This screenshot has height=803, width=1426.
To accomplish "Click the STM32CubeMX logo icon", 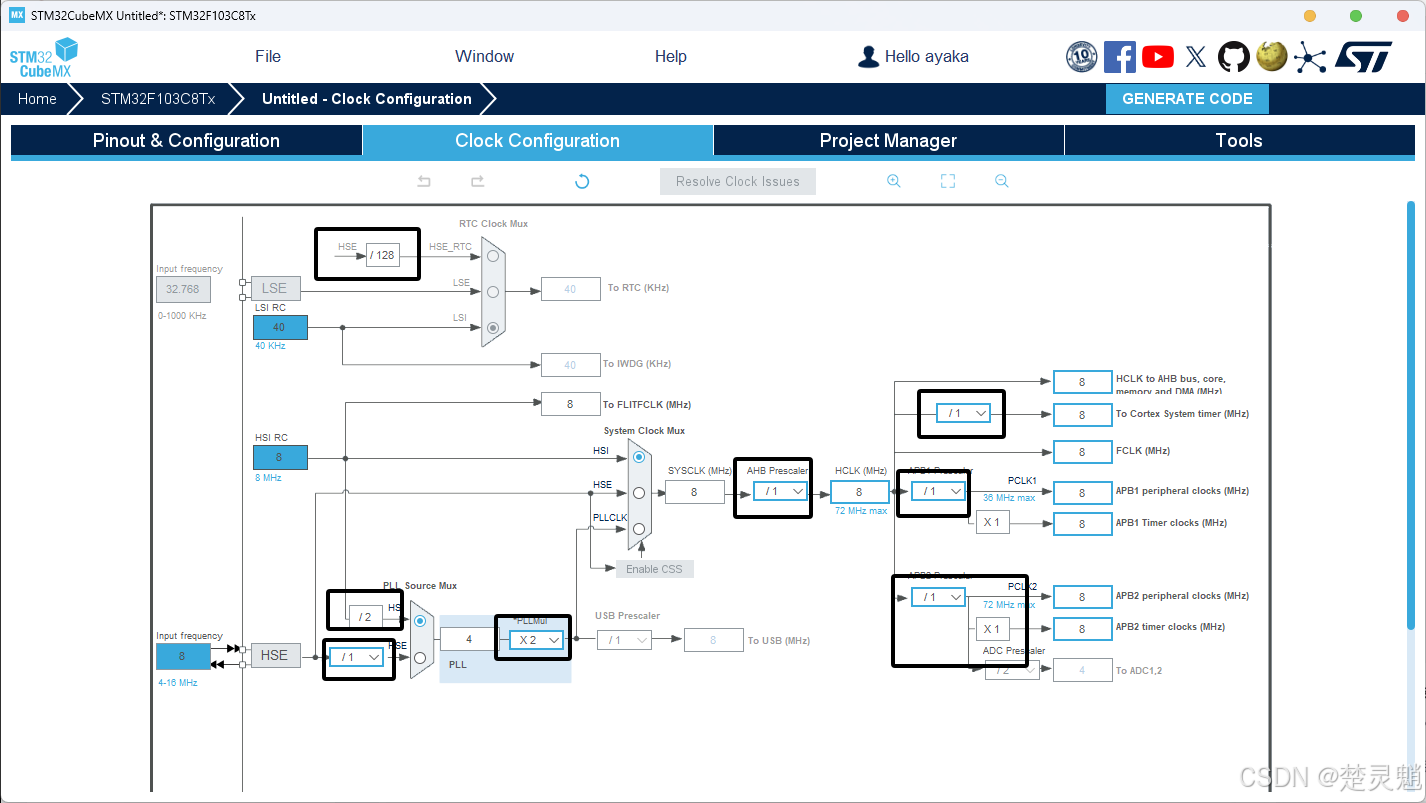I will [x=43, y=57].
